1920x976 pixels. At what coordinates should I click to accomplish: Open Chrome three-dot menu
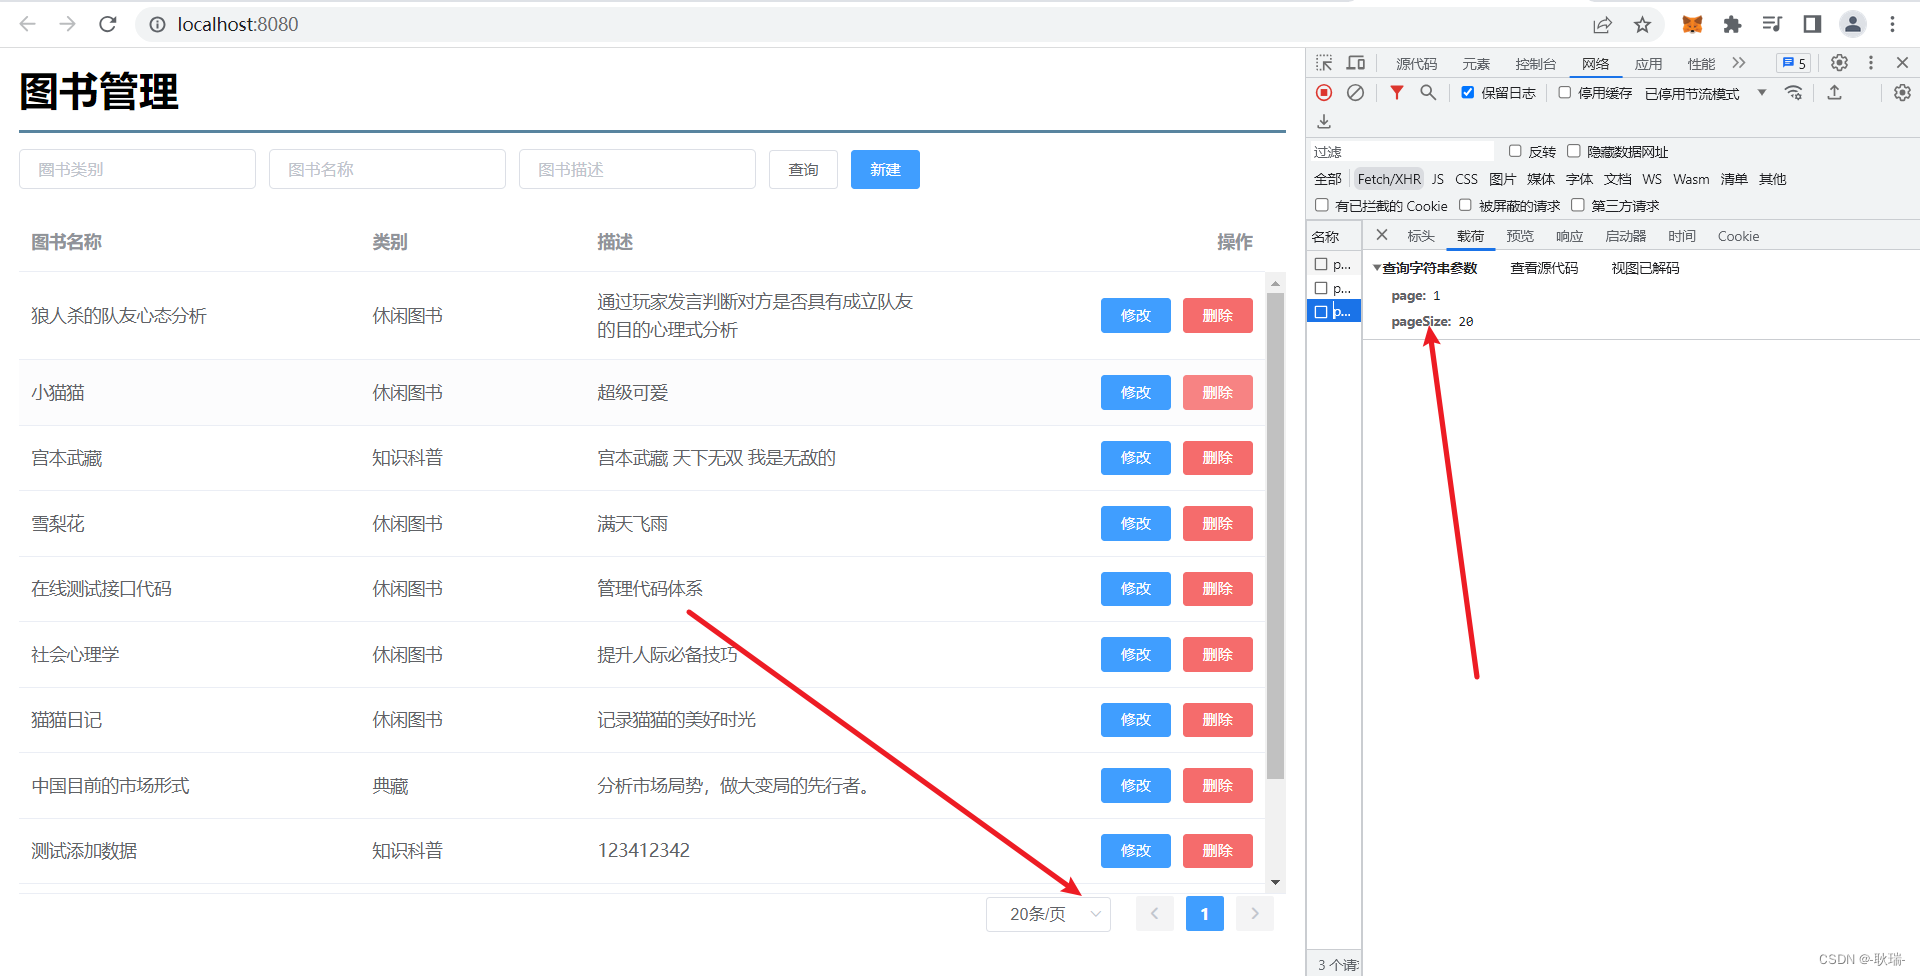[1892, 24]
